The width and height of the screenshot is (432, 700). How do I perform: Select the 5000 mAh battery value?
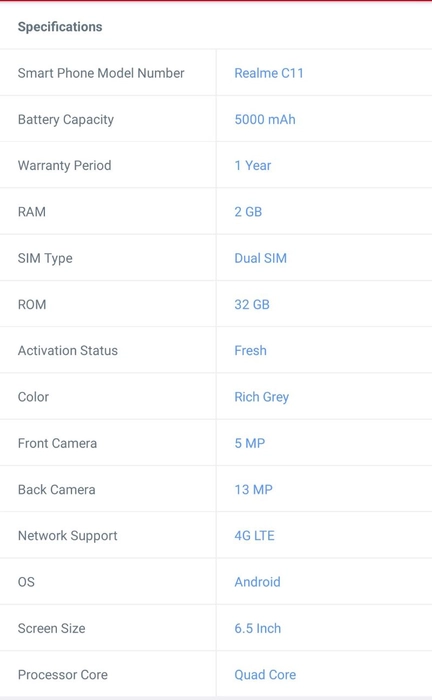(x=265, y=119)
